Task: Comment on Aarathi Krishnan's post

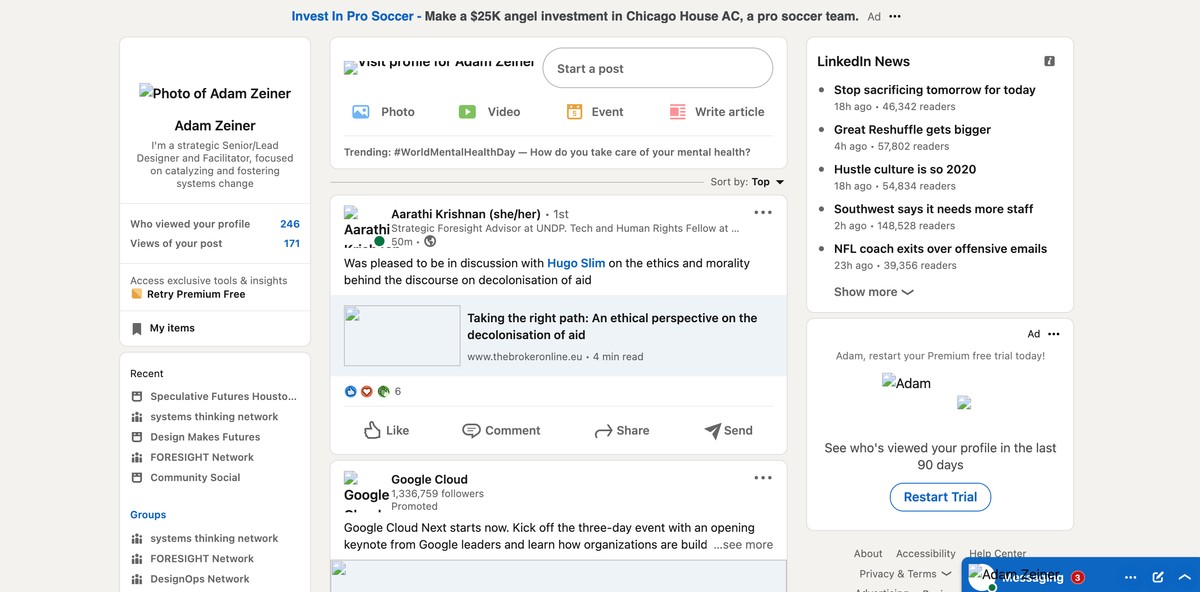Action: [x=501, y=431]
